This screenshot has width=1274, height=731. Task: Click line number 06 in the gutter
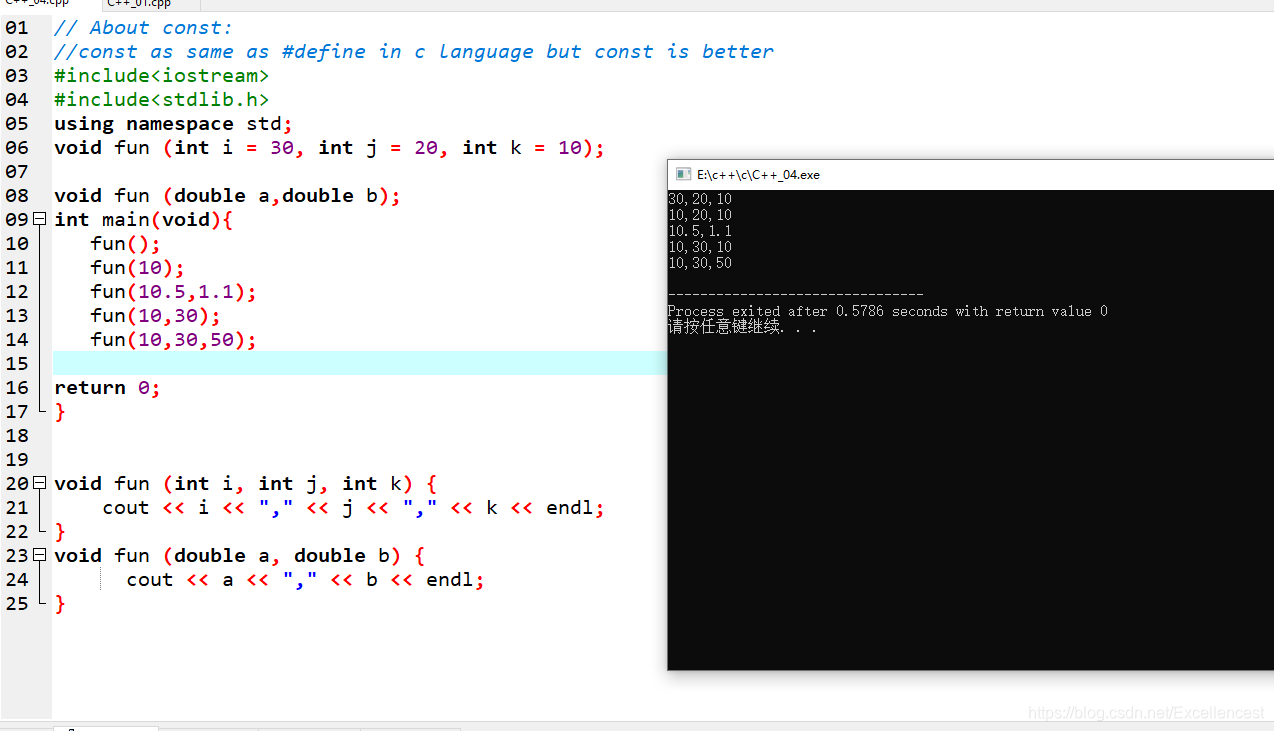17,147
